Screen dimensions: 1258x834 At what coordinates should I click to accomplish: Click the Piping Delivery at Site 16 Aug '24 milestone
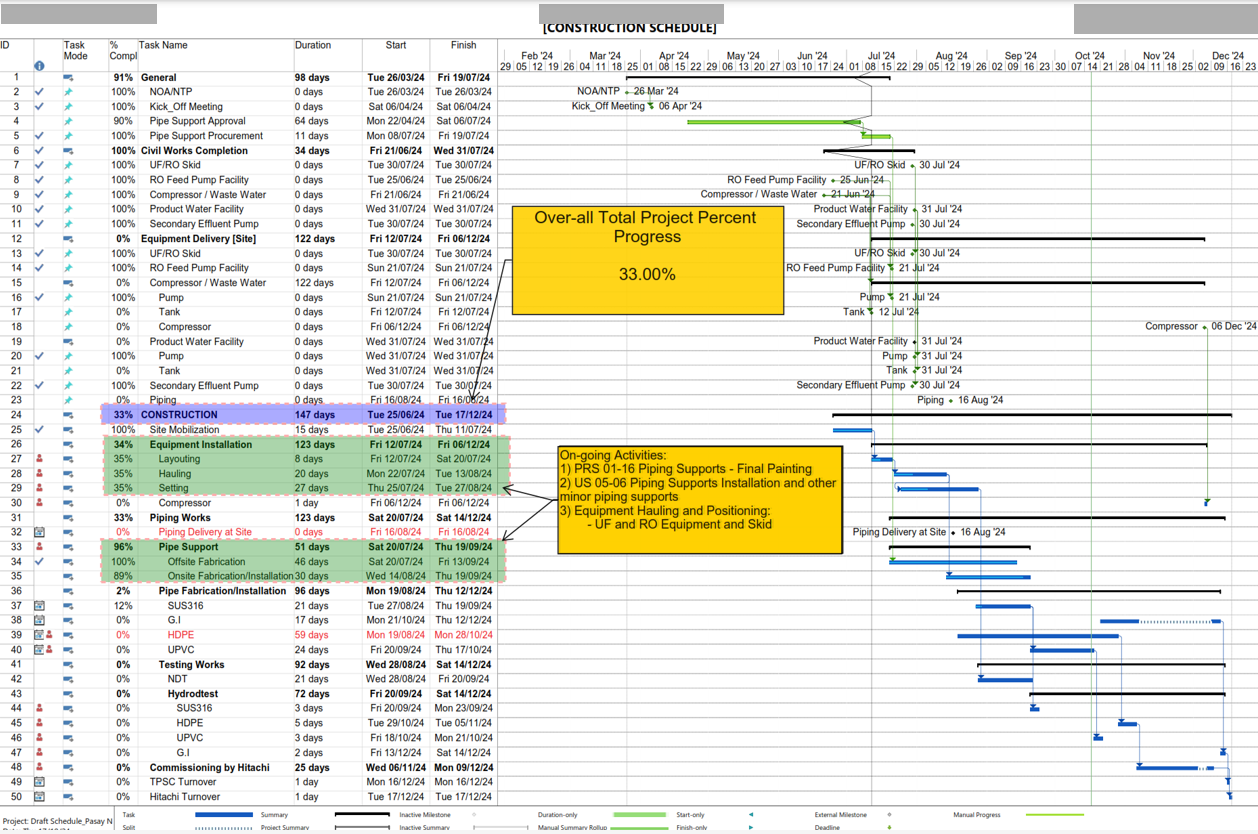[x=929, y=533]
